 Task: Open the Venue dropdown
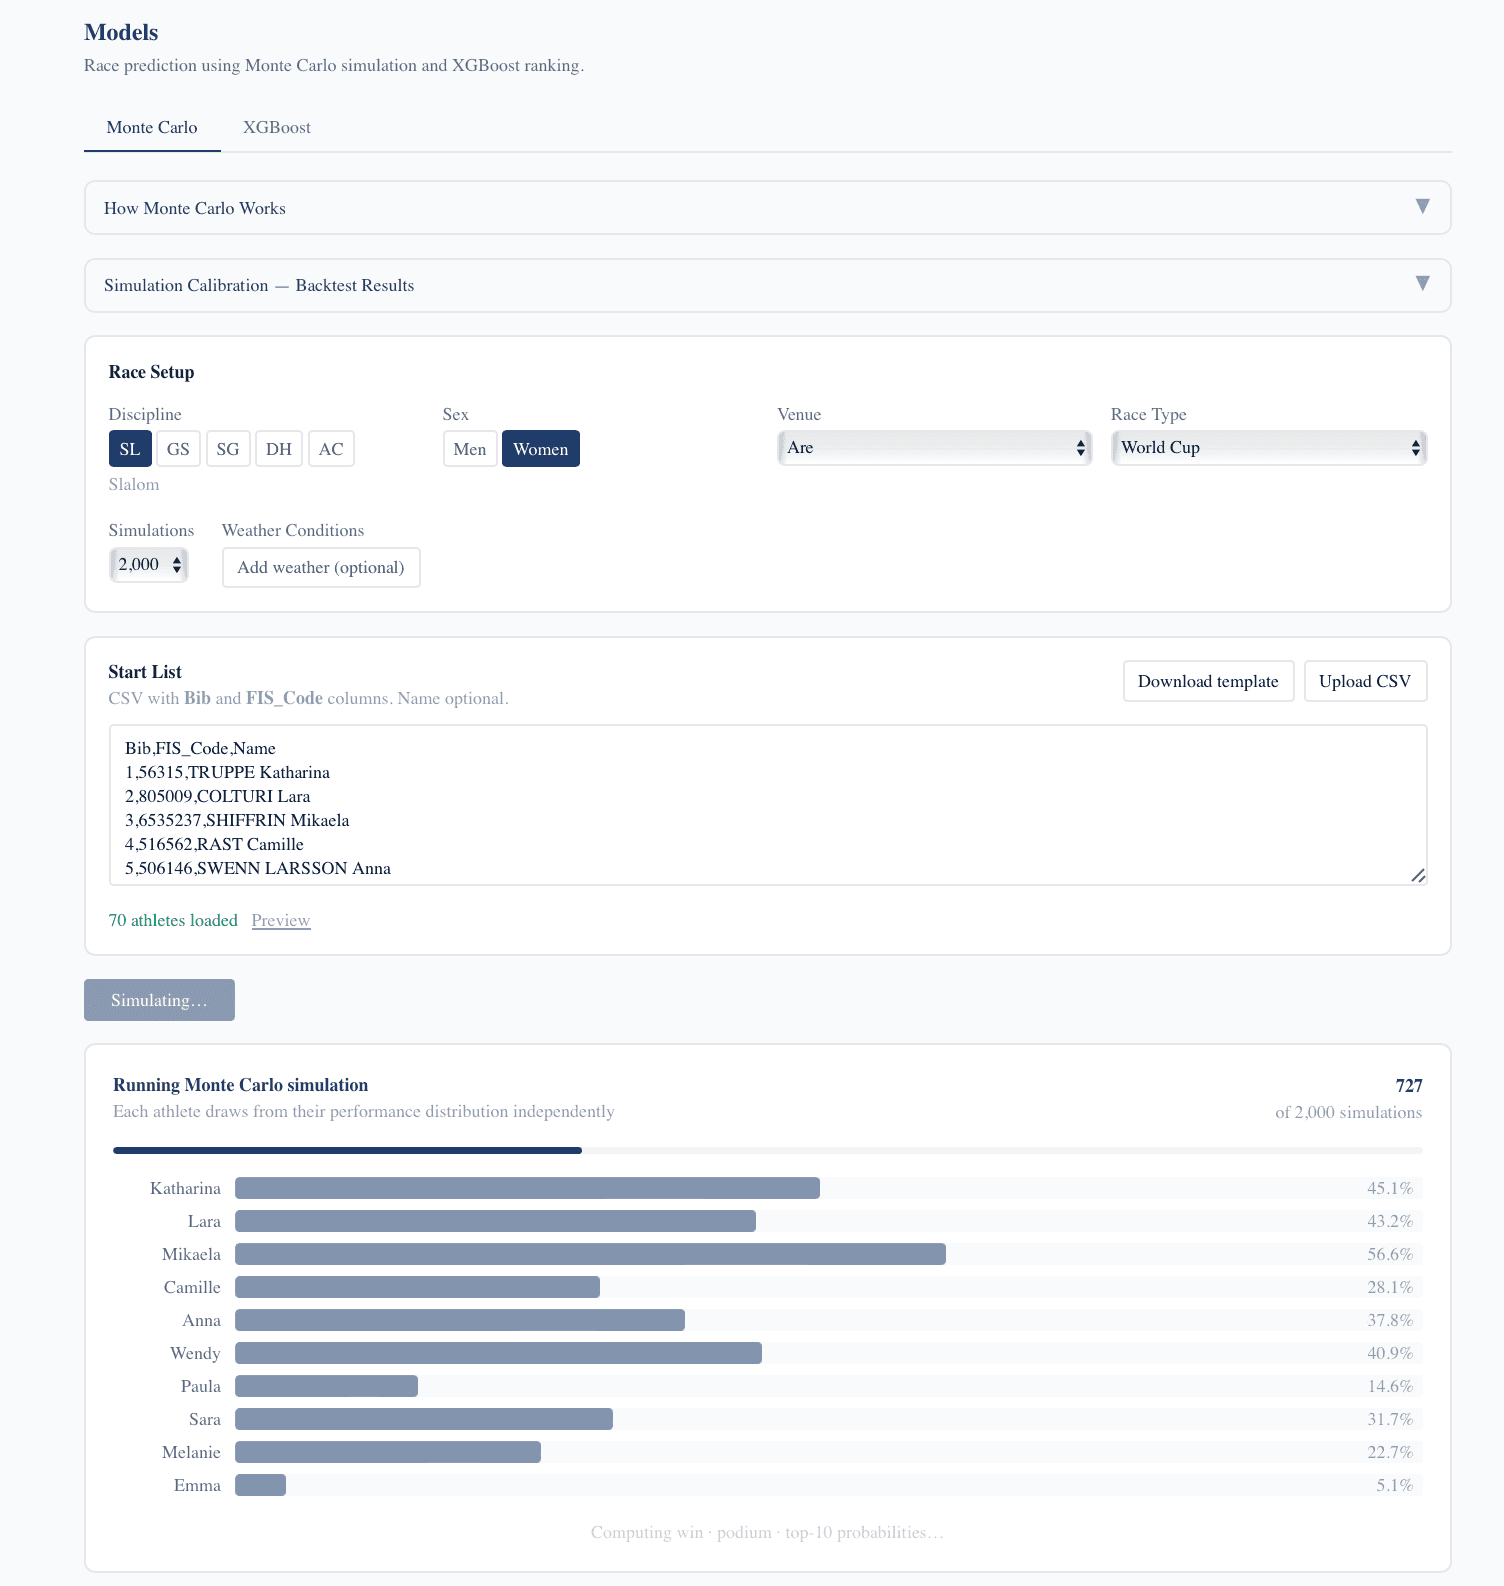tap(934, 448)
